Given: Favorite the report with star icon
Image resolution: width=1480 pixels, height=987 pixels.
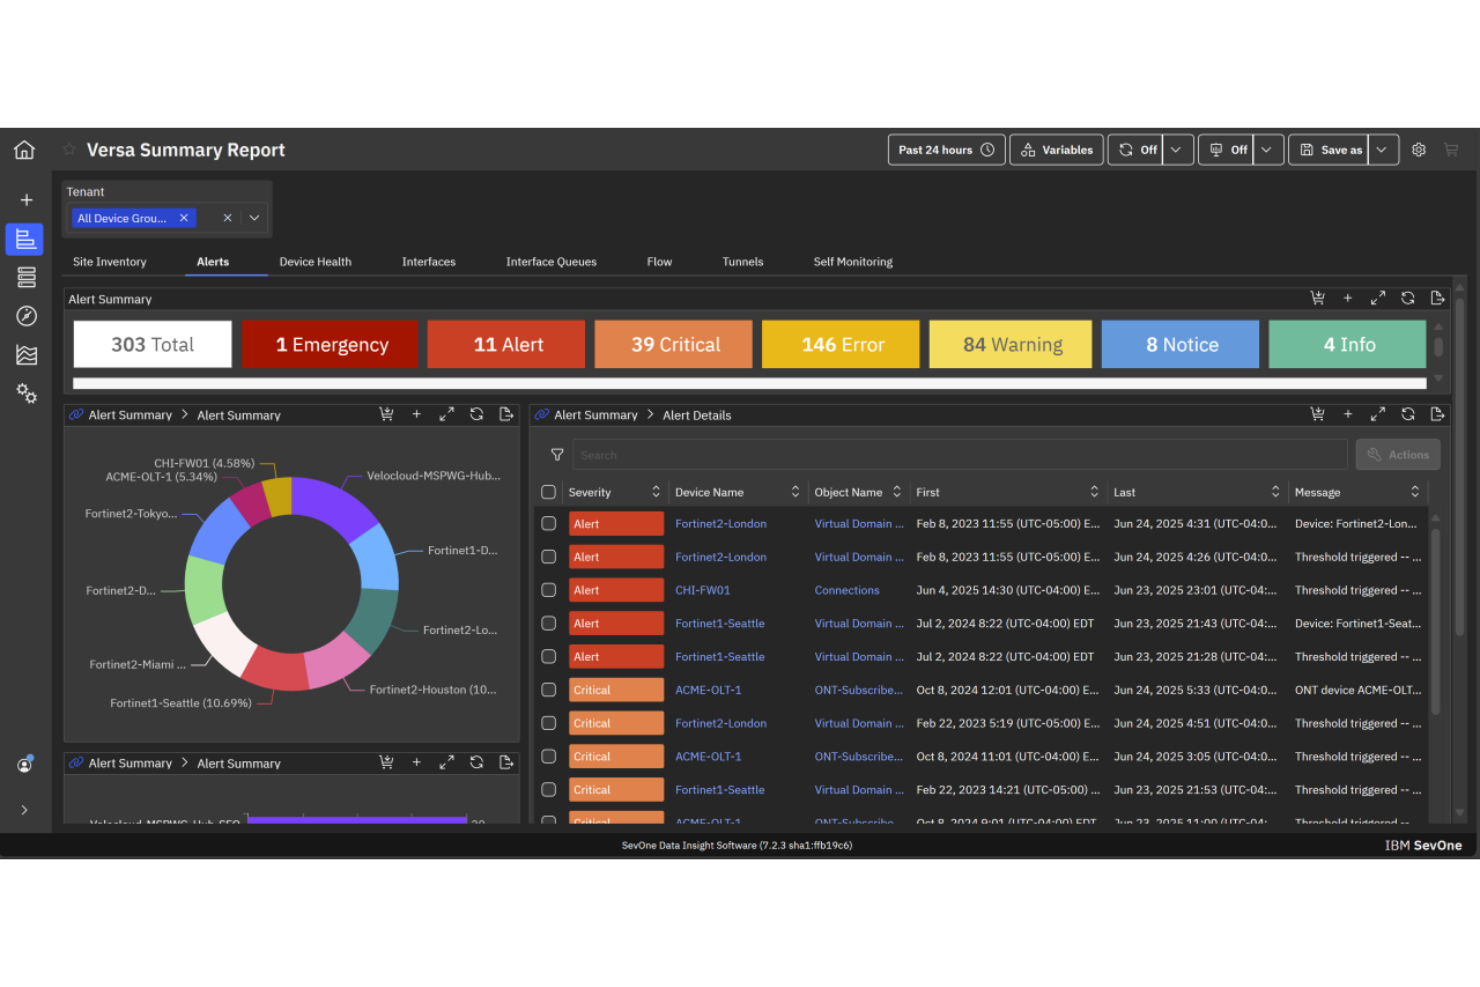Looking at the screenshot, I should tap(69, 150).
